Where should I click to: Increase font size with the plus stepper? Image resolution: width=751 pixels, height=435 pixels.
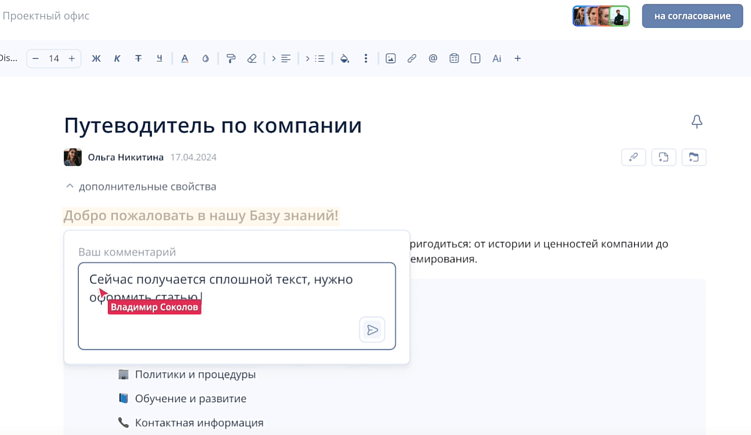tap(72, 58)
